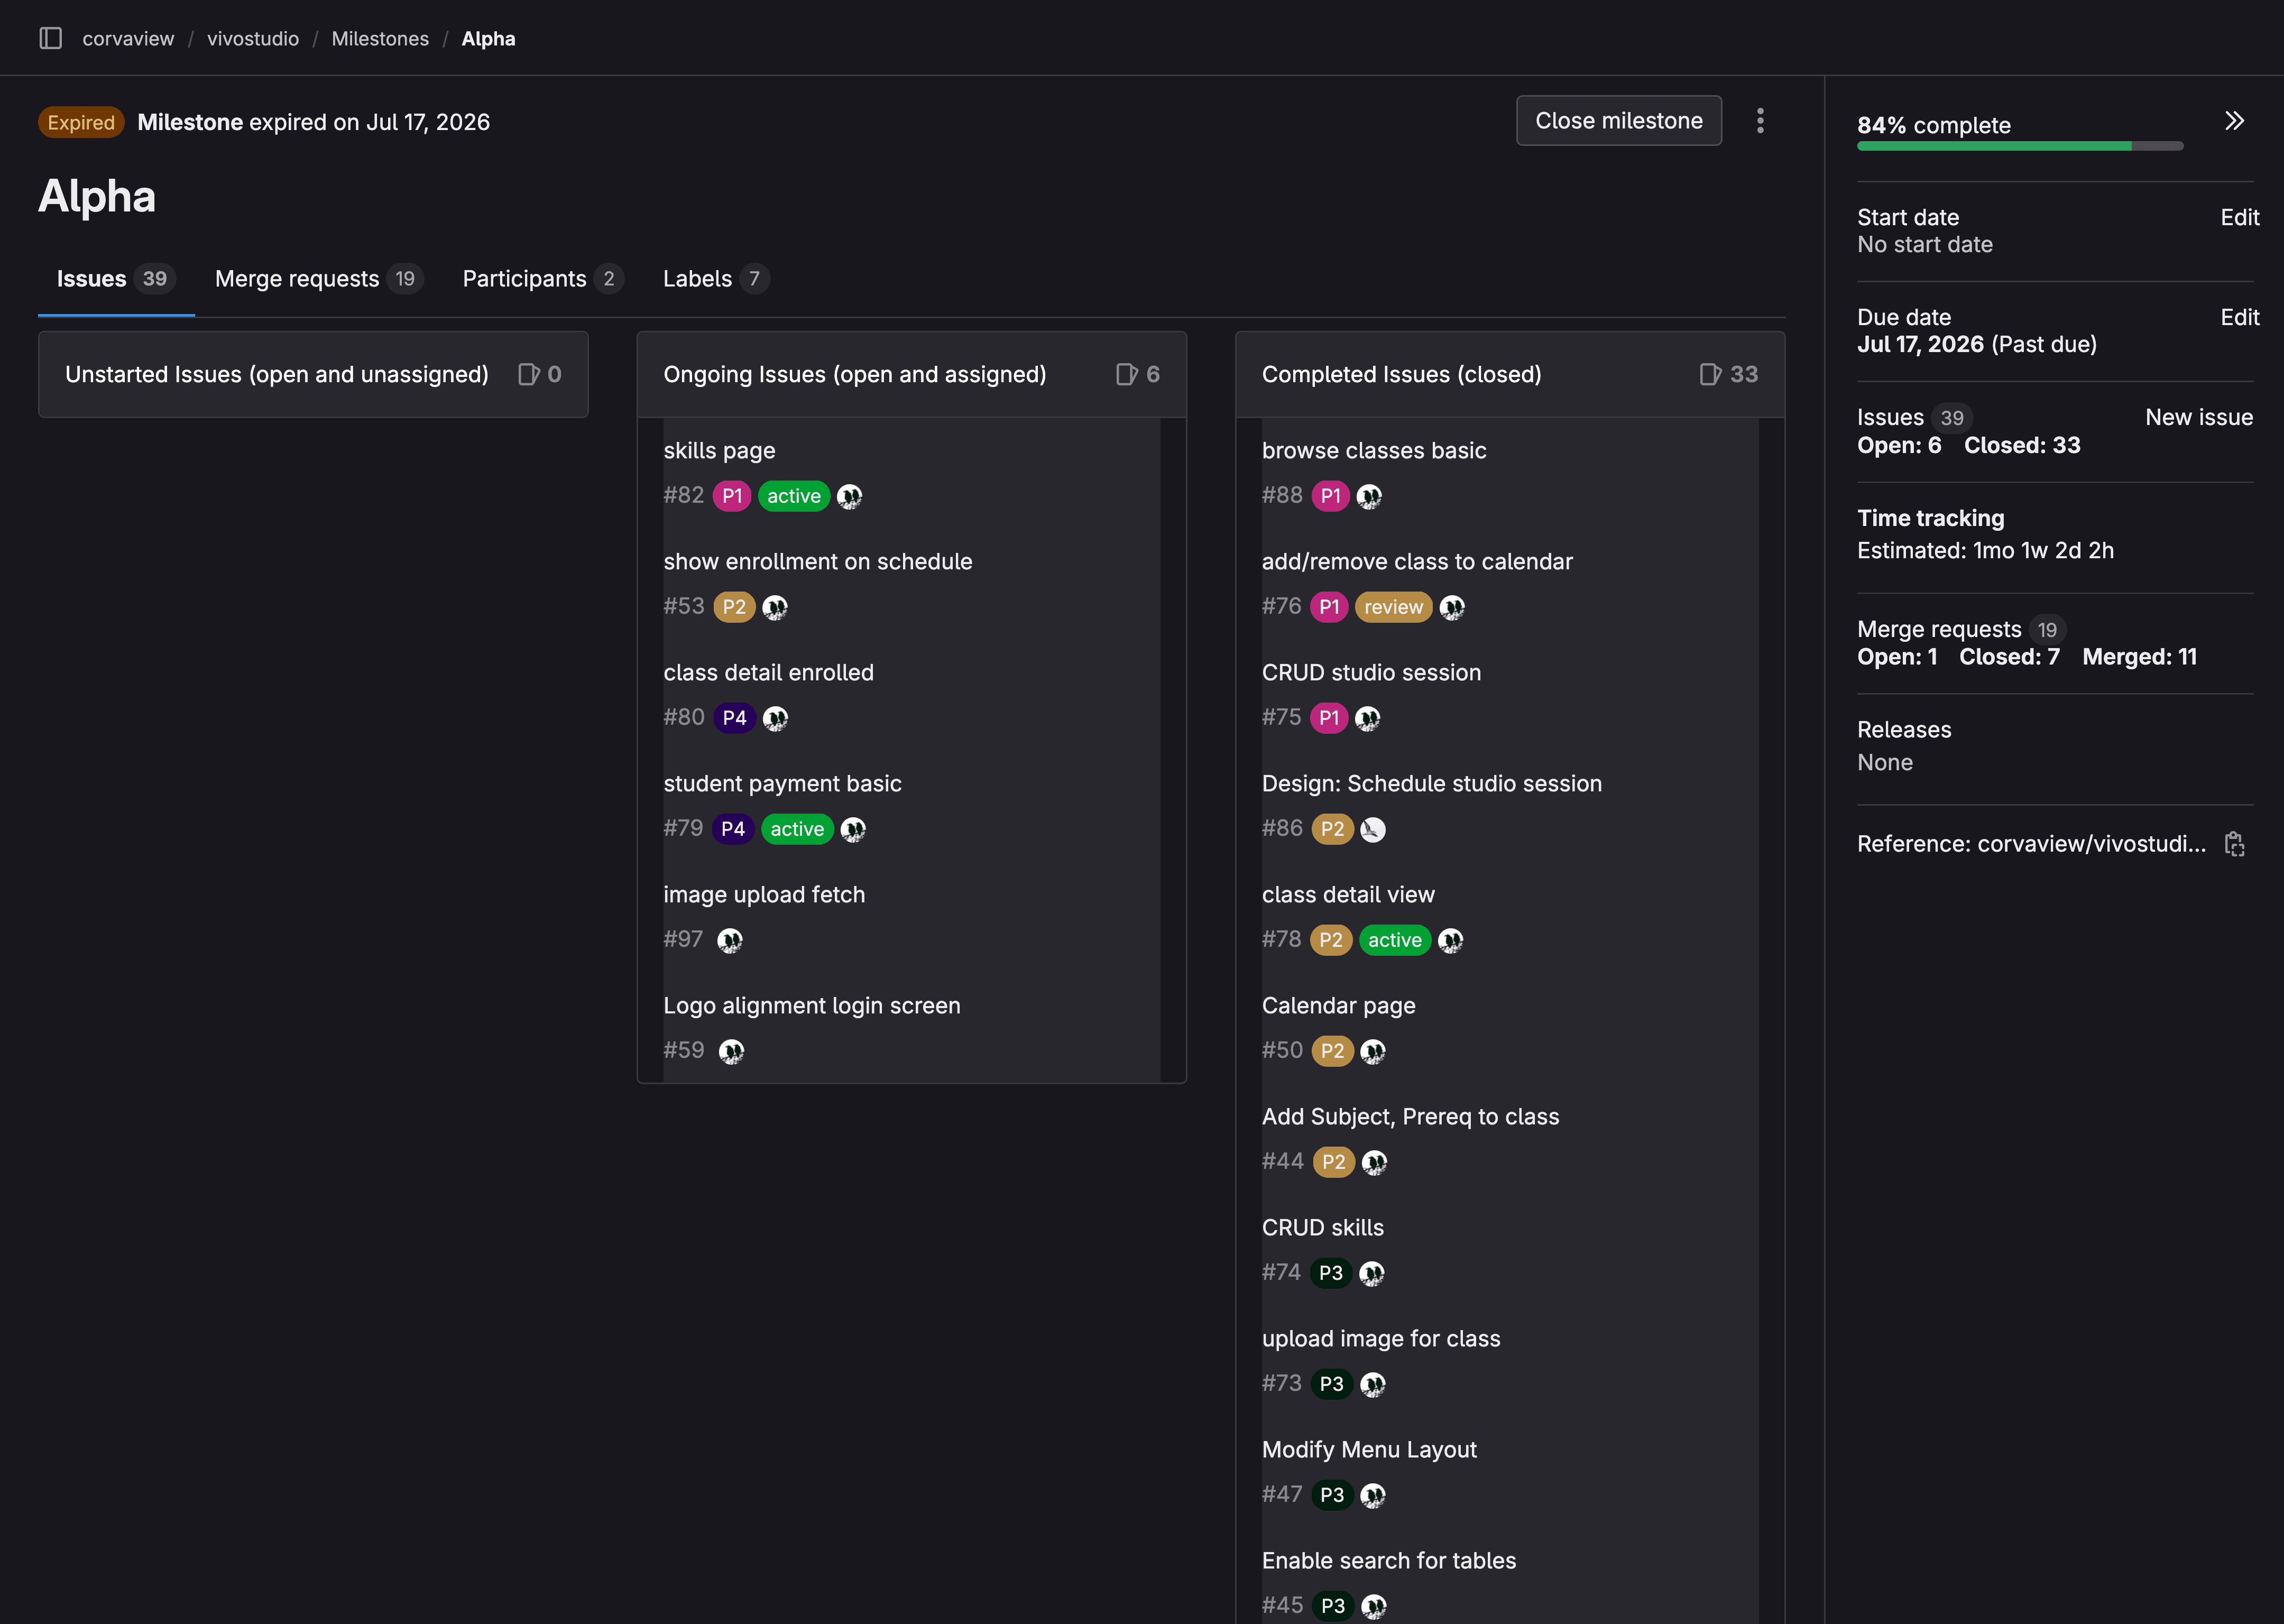Open the CRUD studio session issue

pos(1371,673)
